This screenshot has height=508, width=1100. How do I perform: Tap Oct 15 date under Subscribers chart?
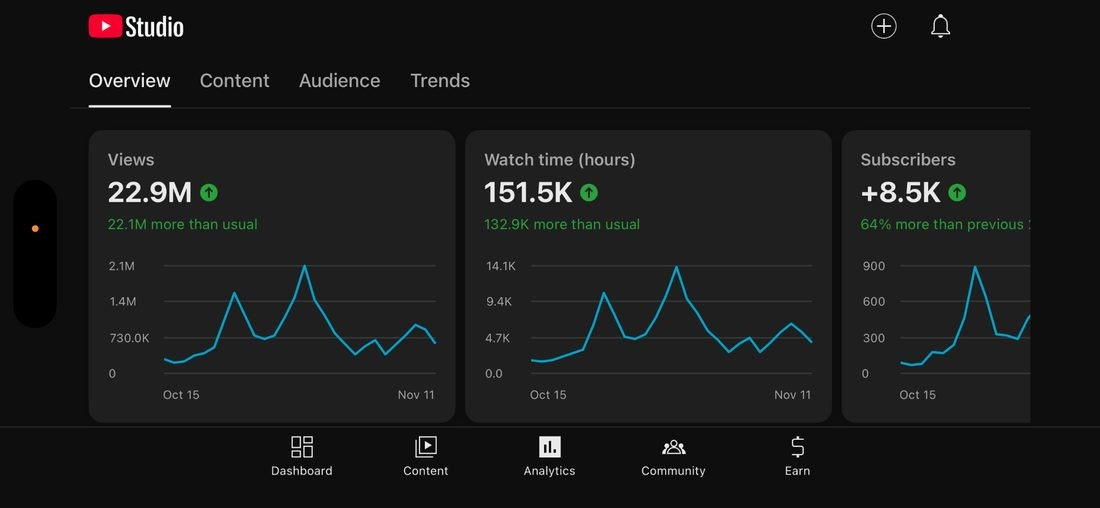tap(918, 395)
